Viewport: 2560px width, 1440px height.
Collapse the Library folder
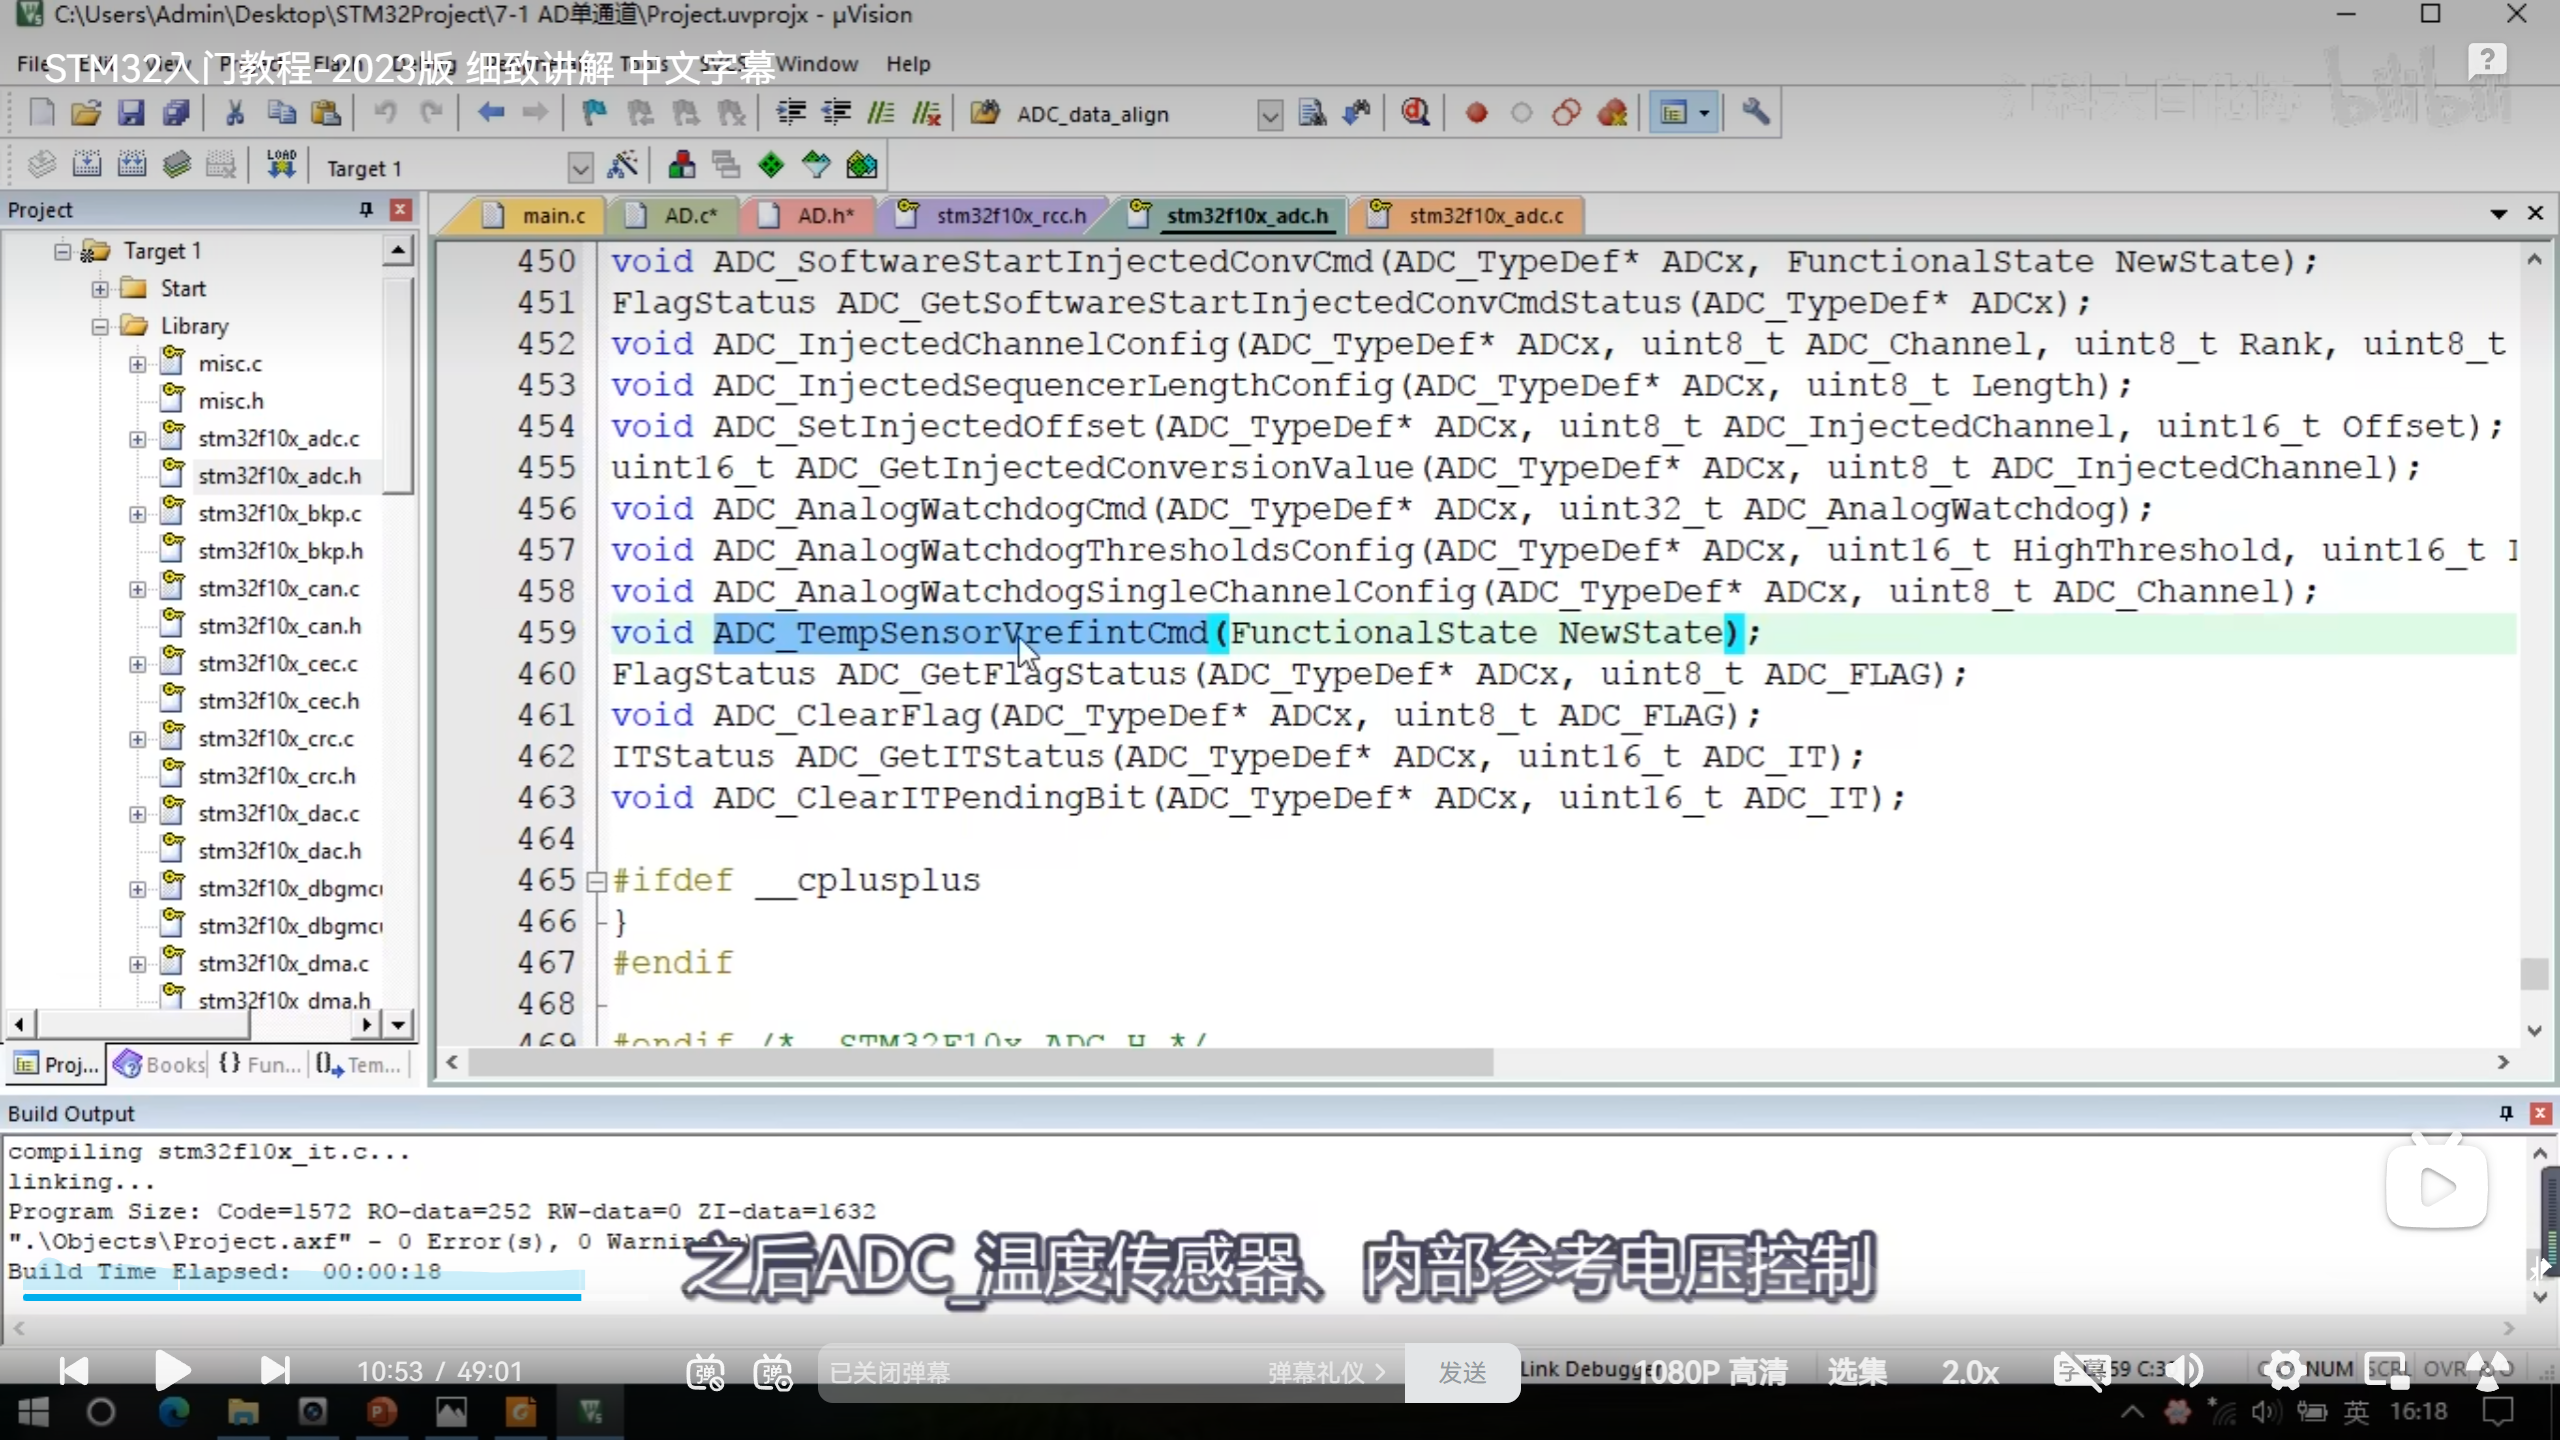[100, 326]
